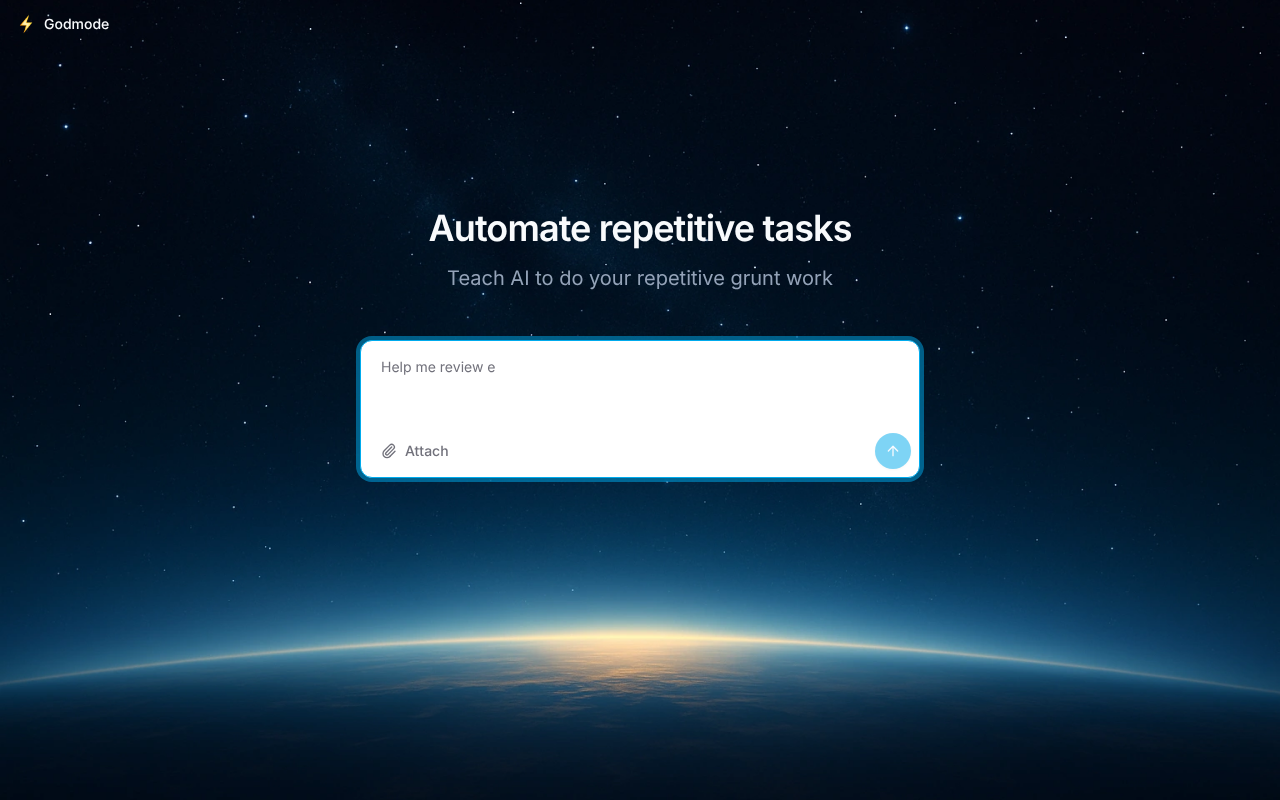
Task: Click the letter 'G' in Godmode
Action: point(50,24)
